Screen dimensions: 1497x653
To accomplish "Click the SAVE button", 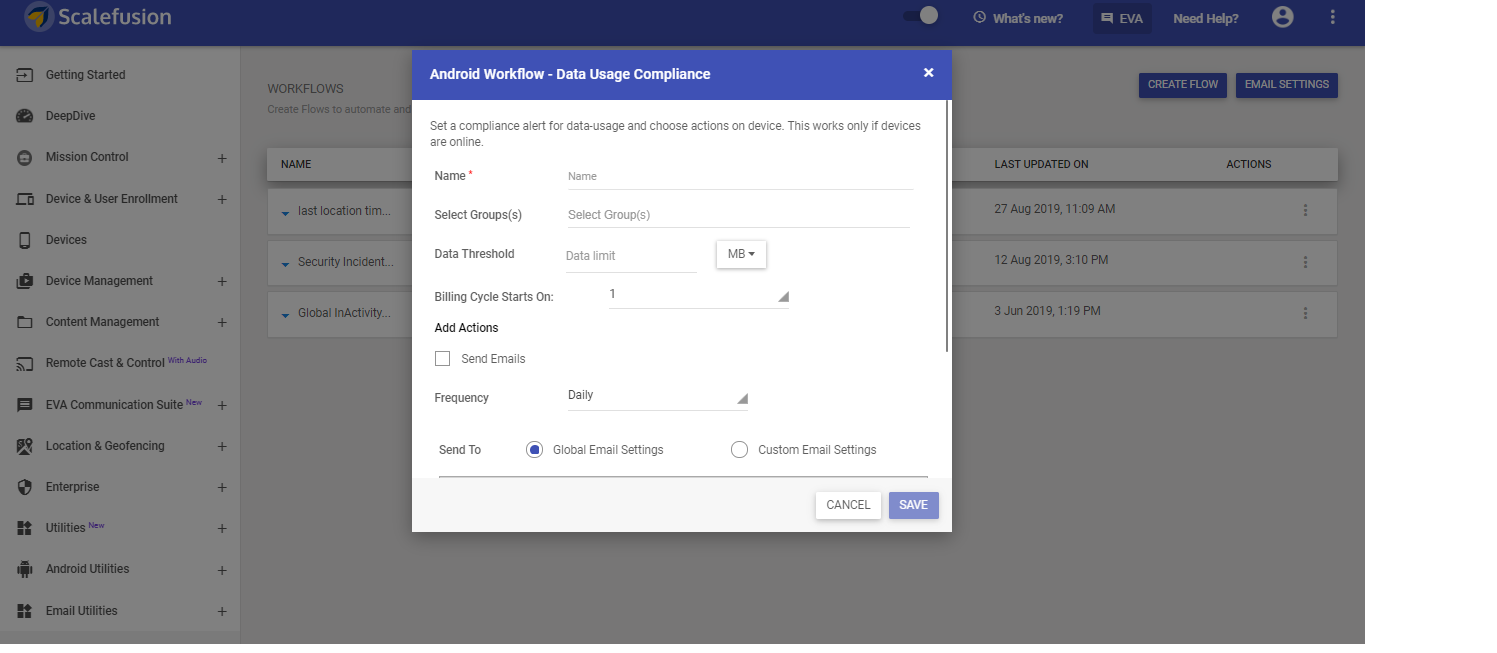I will tap(913, 505).
